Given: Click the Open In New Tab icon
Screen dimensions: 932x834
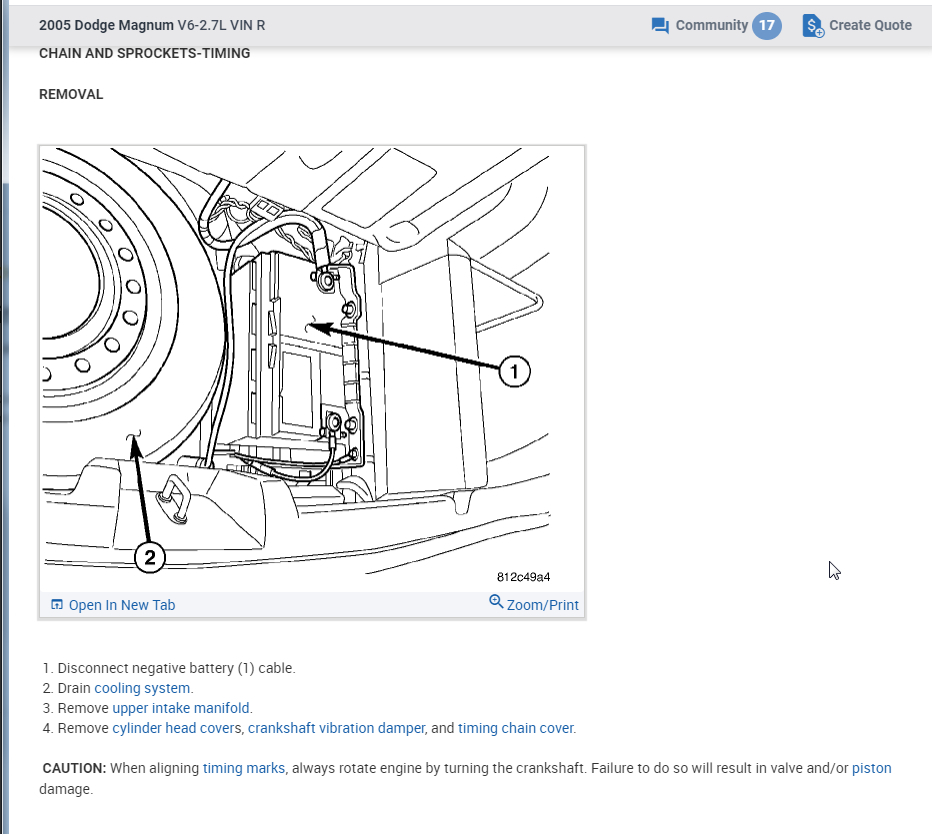Looking at the screenshot, I should [x=57, y=605].
